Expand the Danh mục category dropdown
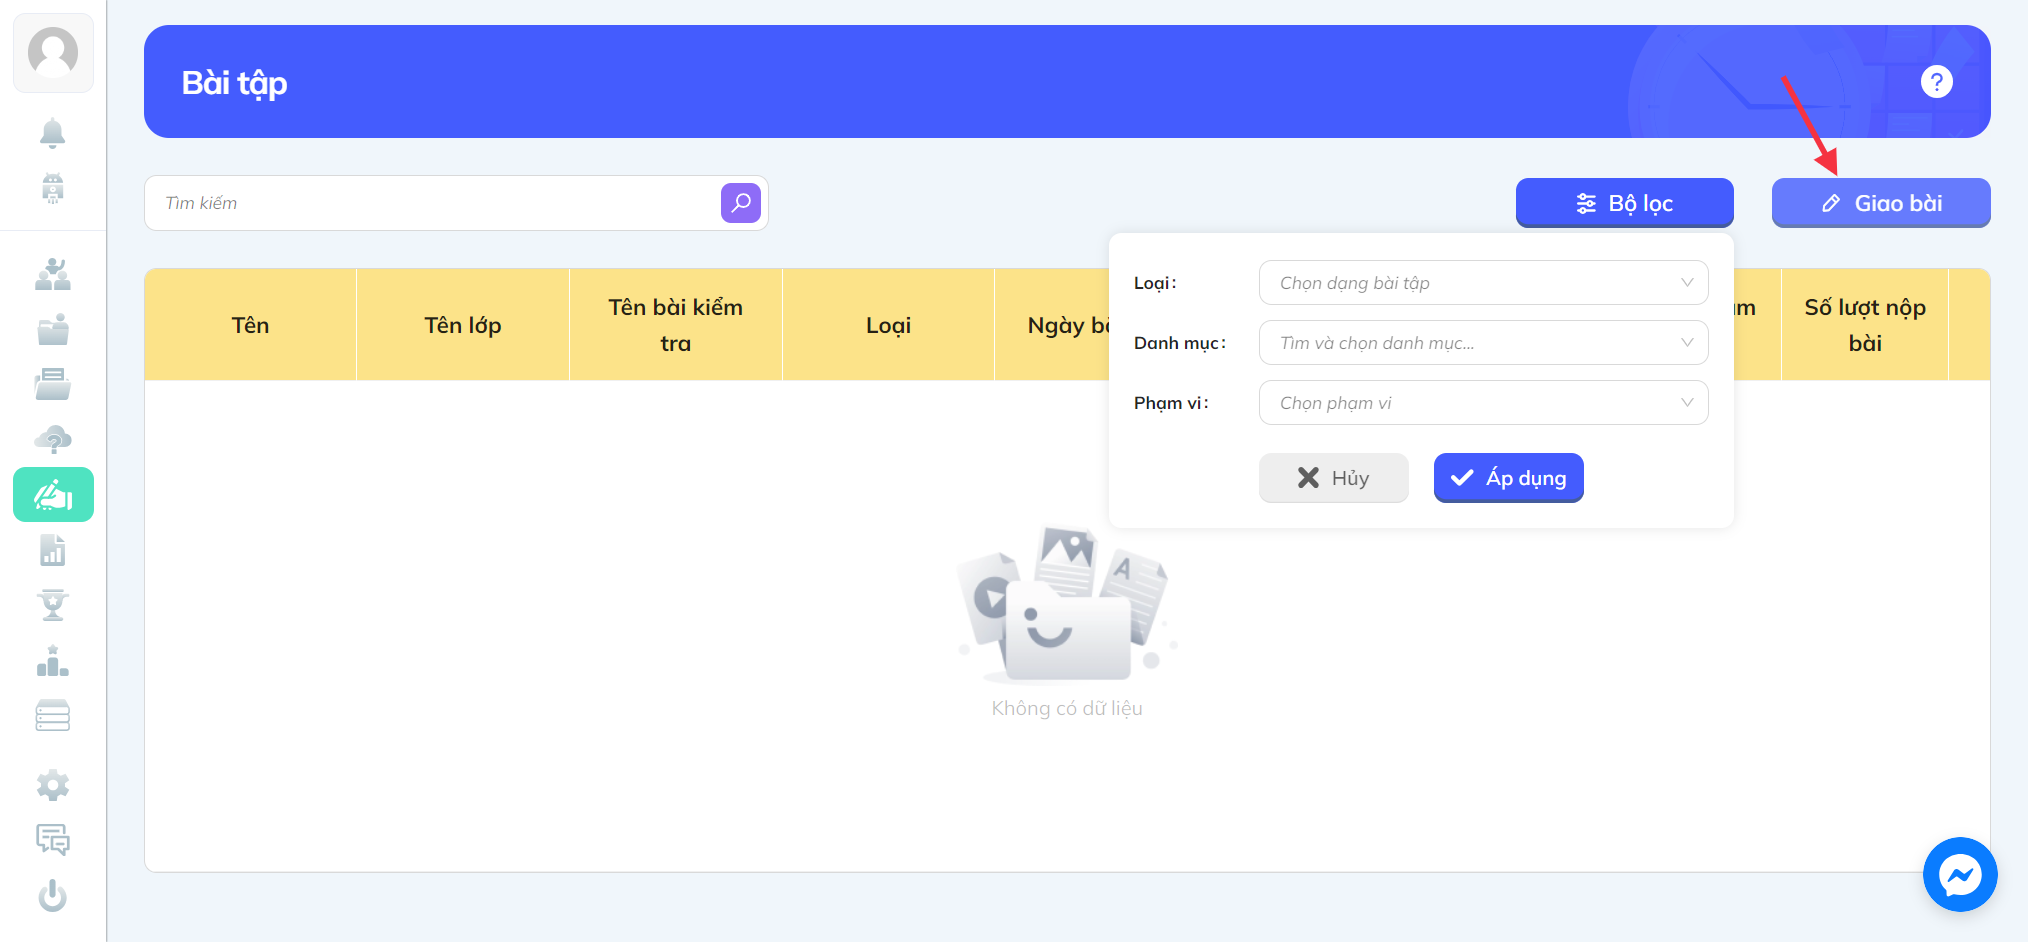 point(1484,343)
